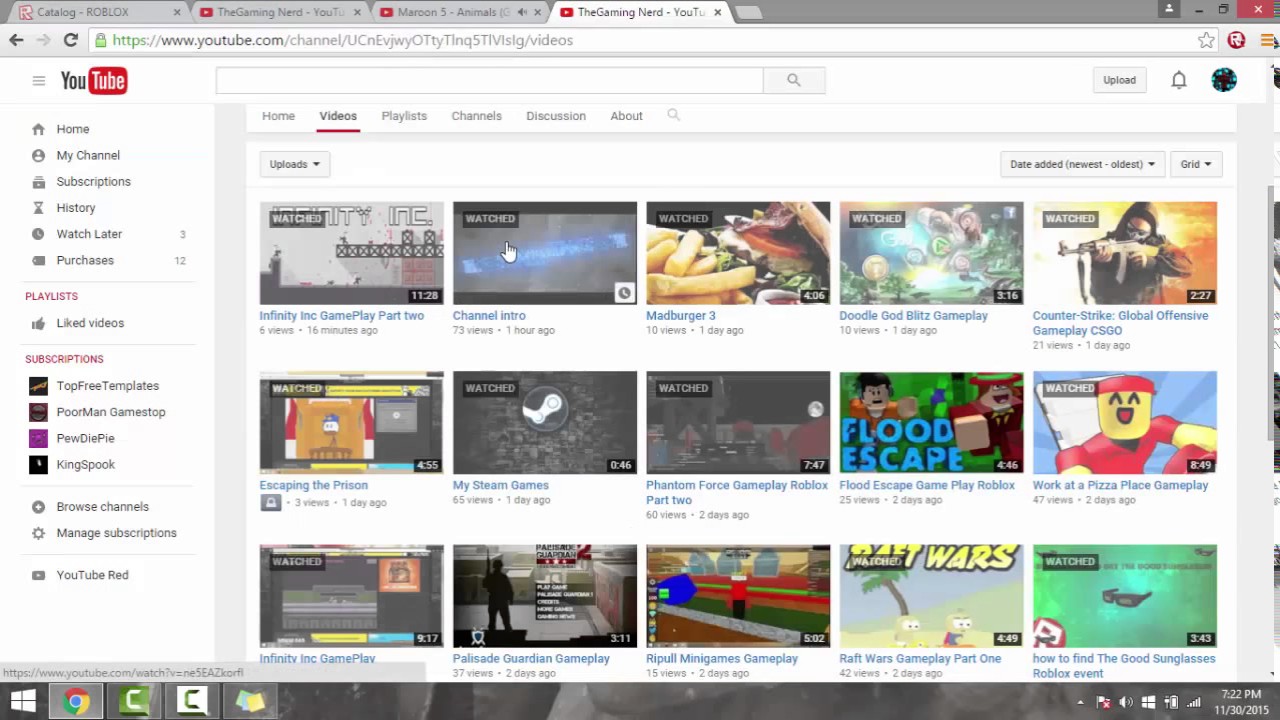Click the History hourglass icon
This screenshot has height=720, width=1280.
click(38, 208)
